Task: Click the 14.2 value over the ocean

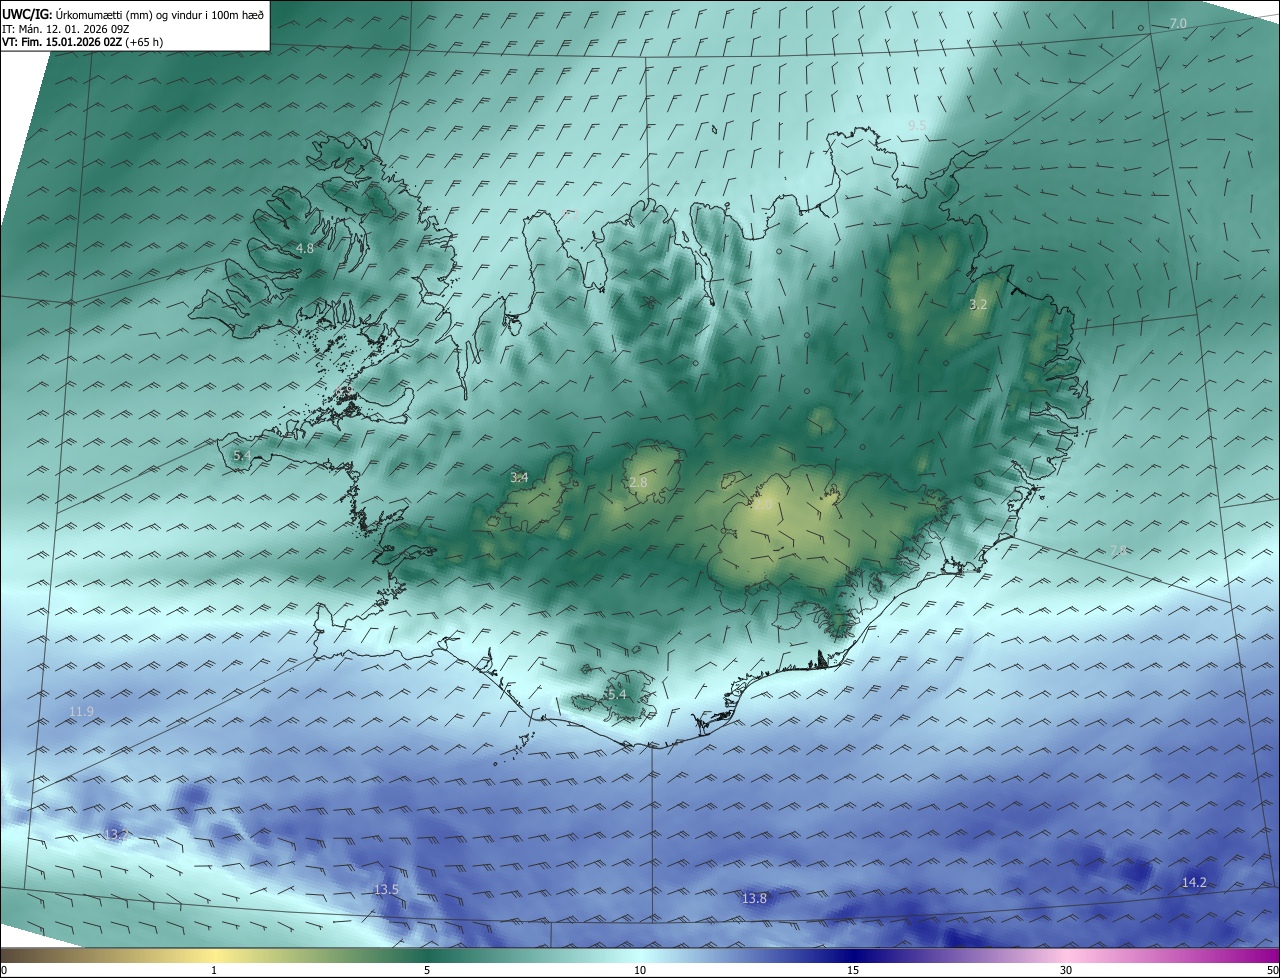Action: [1194, 882]
